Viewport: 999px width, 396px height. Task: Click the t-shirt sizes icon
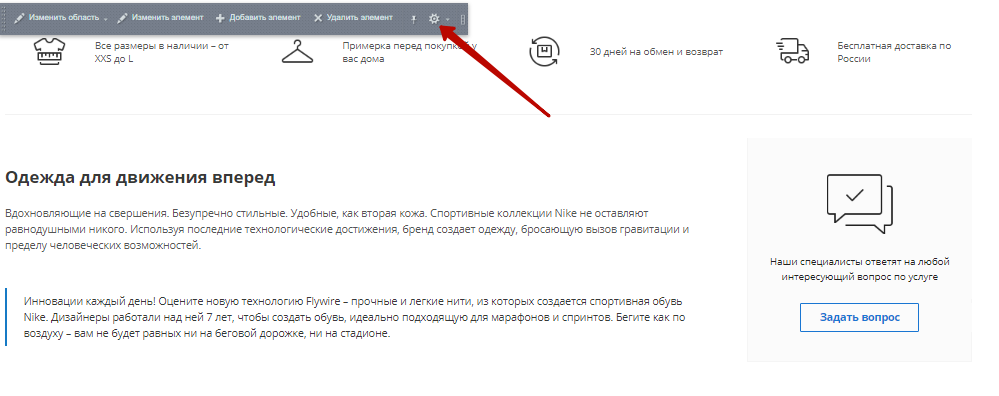50,52
